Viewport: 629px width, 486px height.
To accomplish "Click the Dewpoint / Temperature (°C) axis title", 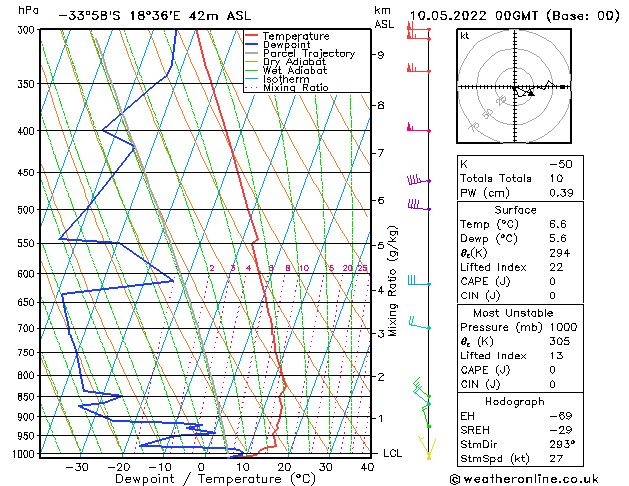I will pyautogui.click(x=215, y=479).
